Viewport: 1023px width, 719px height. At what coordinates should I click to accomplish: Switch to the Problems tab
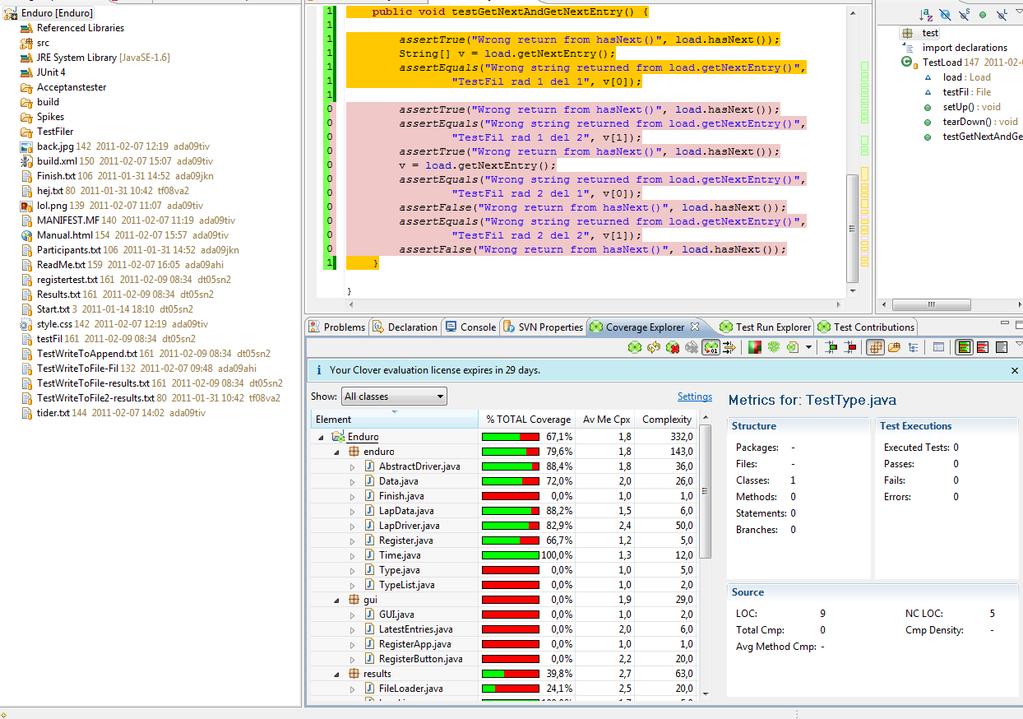337,327
